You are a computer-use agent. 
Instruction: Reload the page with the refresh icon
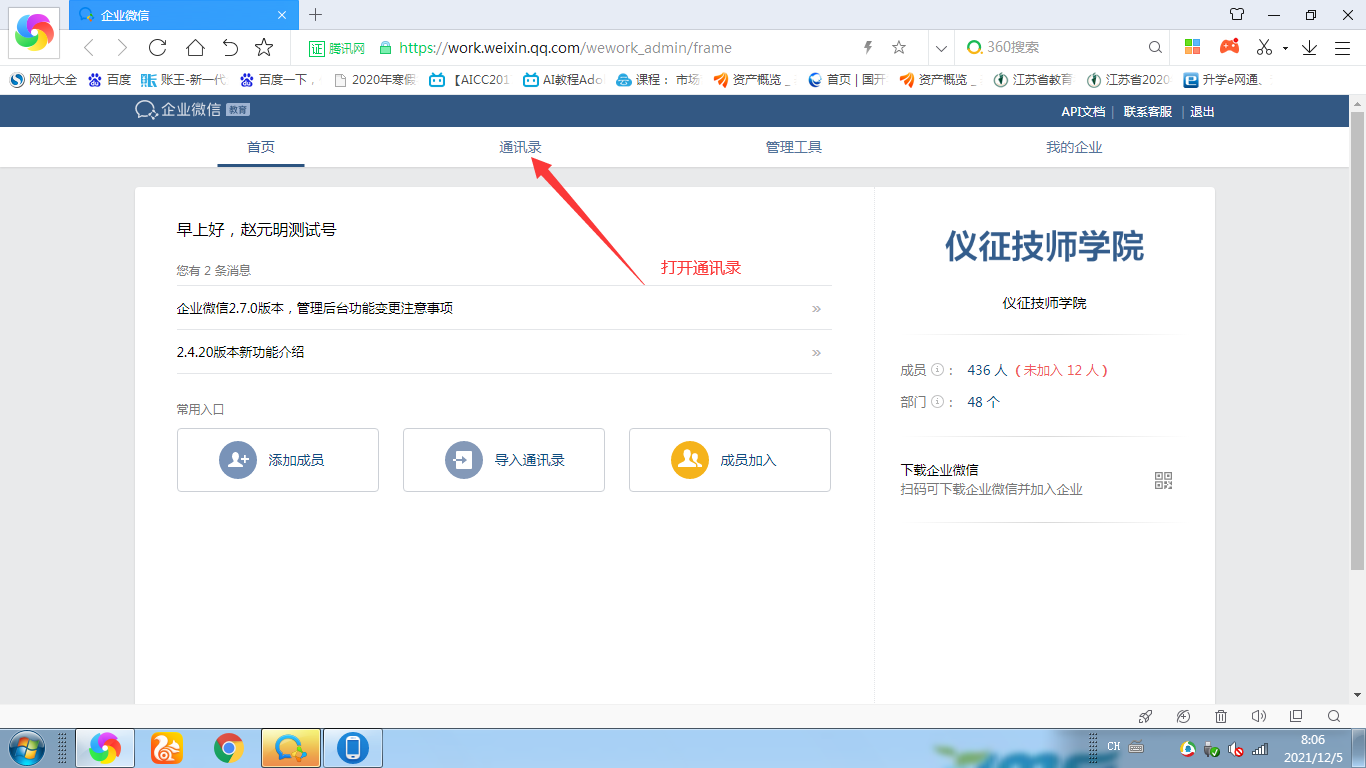point(157,47)
